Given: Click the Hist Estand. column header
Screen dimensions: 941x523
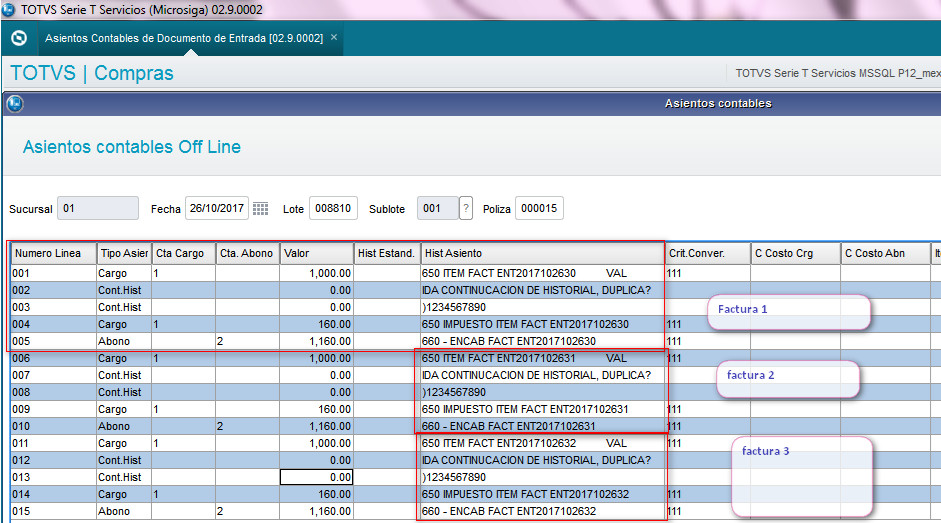Looking at the screenshot, I should click(x=387, y=253).
